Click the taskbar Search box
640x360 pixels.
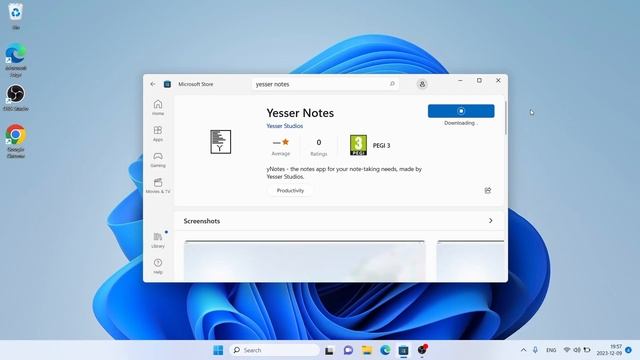(275, 350)
